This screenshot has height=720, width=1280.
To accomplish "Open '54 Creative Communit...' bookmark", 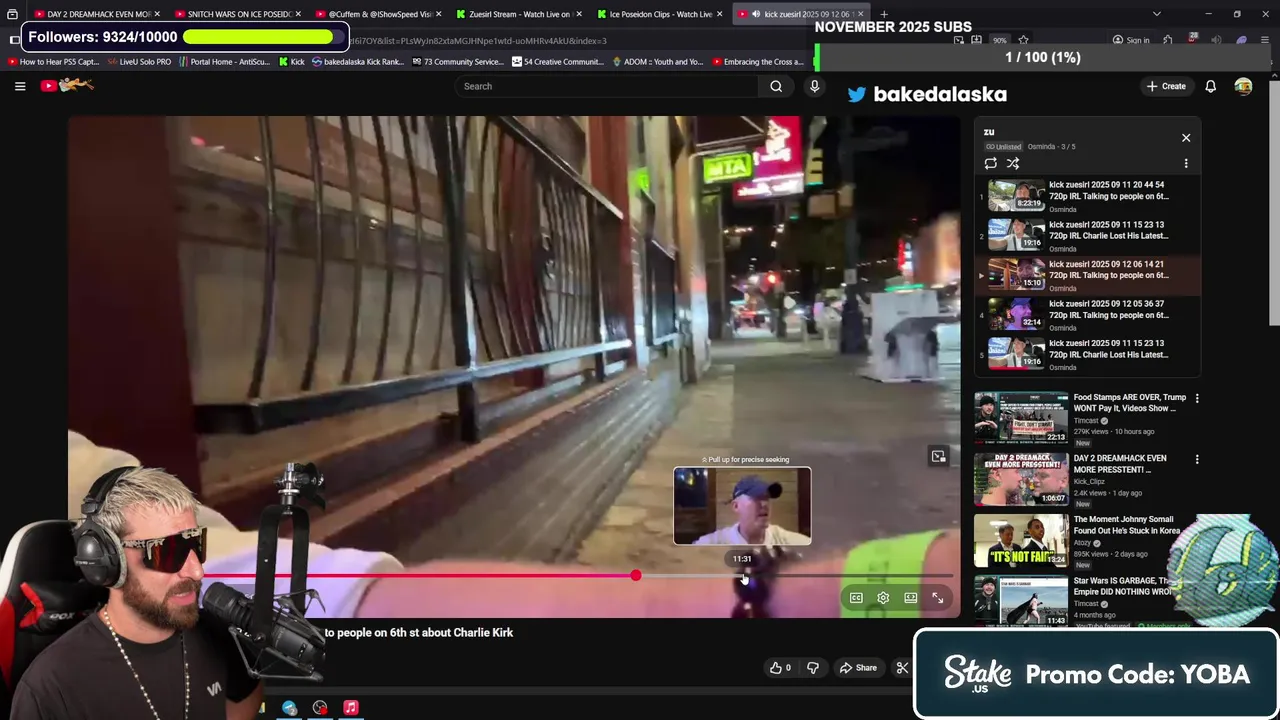I will click(x=557, y=62).
